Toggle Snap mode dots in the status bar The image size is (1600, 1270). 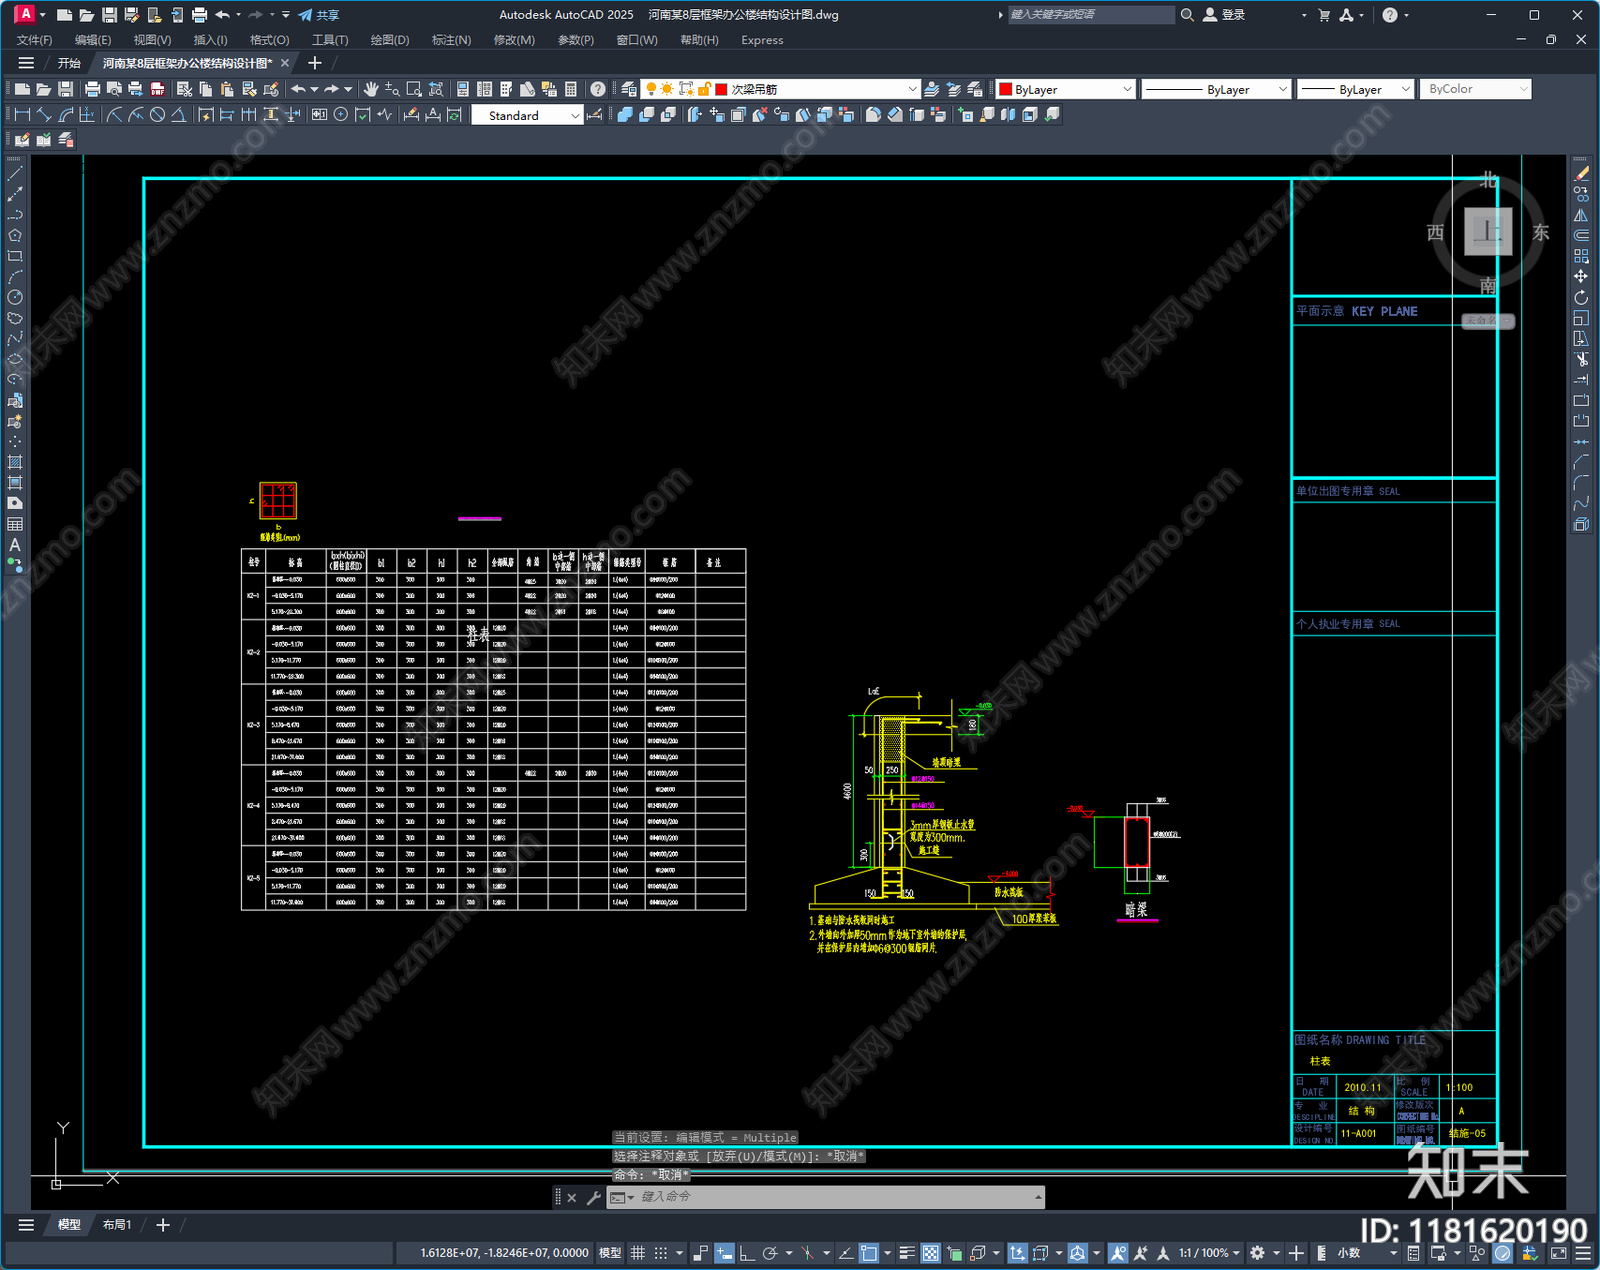(660, 1253)
